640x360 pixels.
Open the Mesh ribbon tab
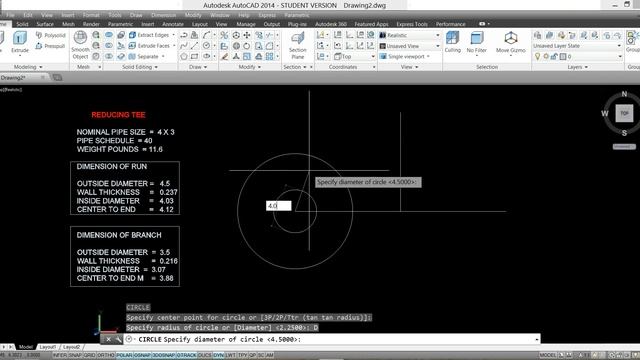point(68,24)
